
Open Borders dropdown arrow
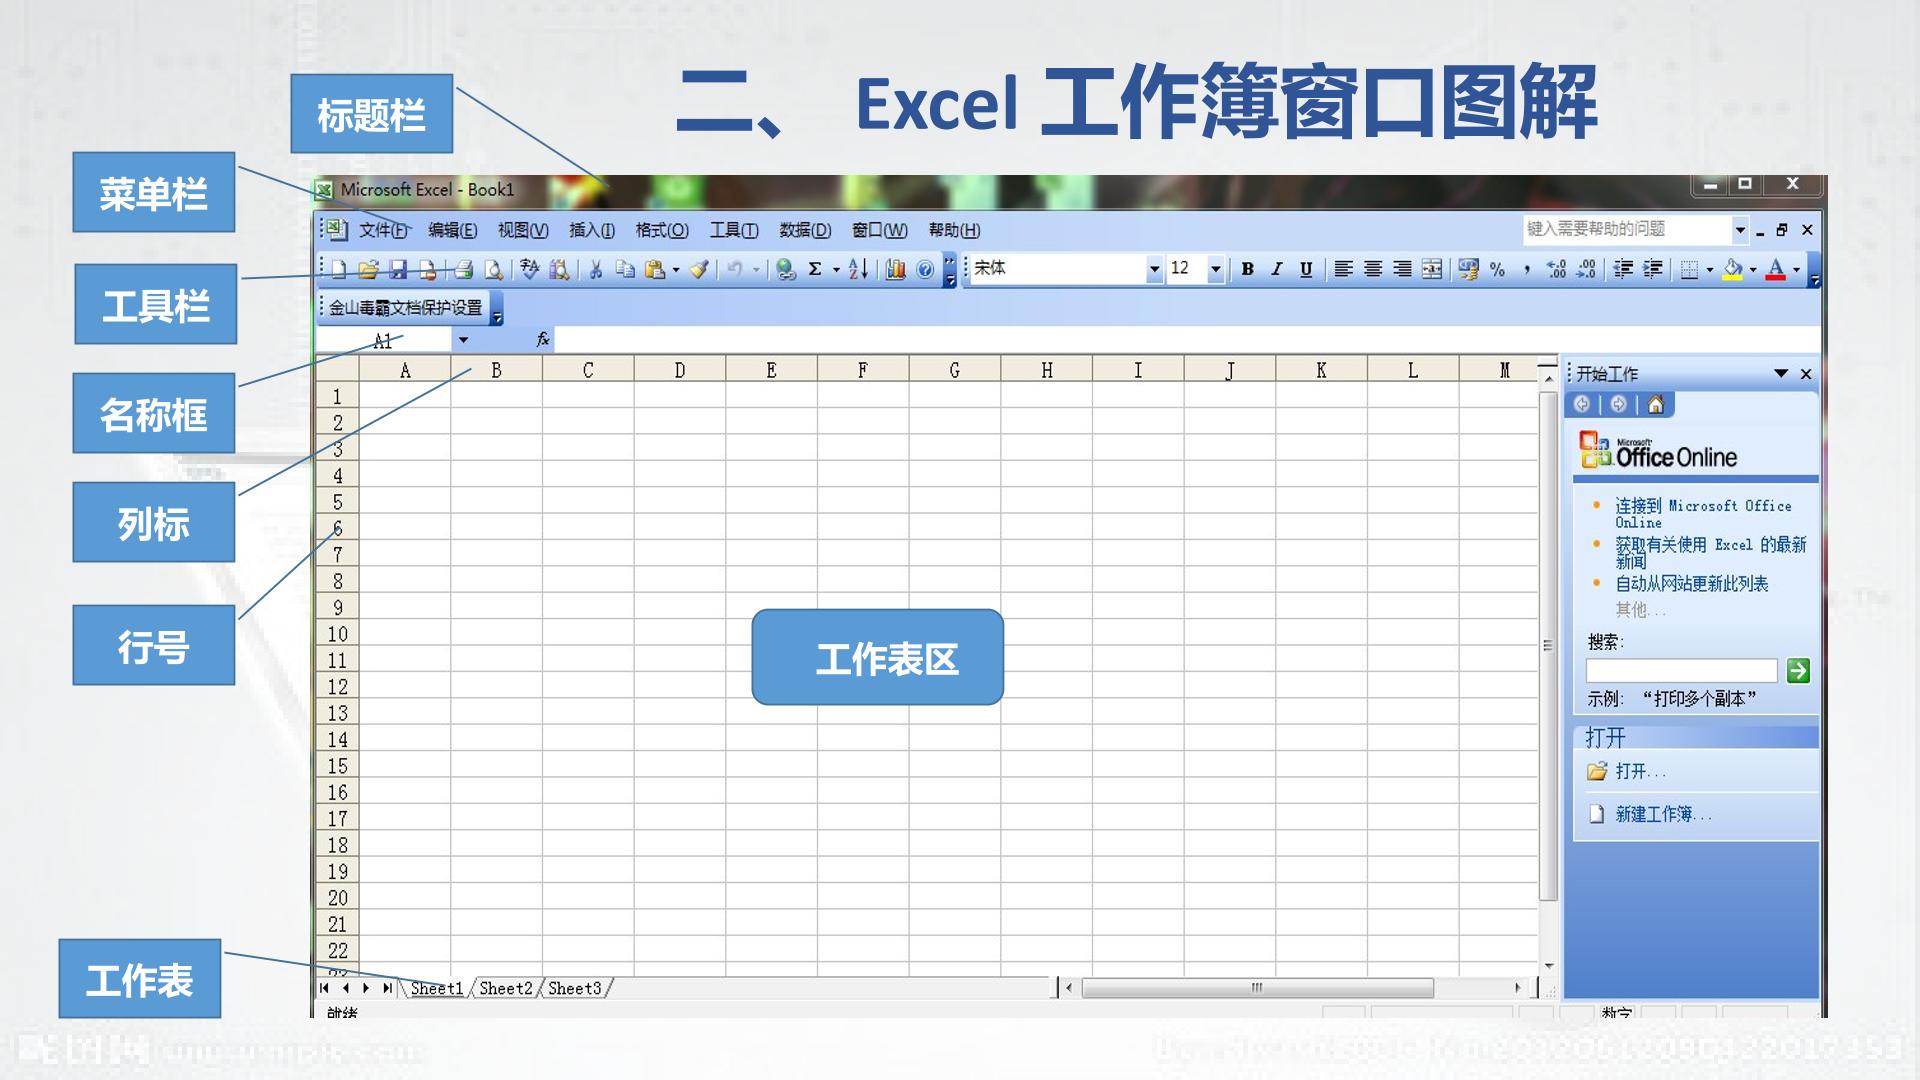pos(1709,270)
